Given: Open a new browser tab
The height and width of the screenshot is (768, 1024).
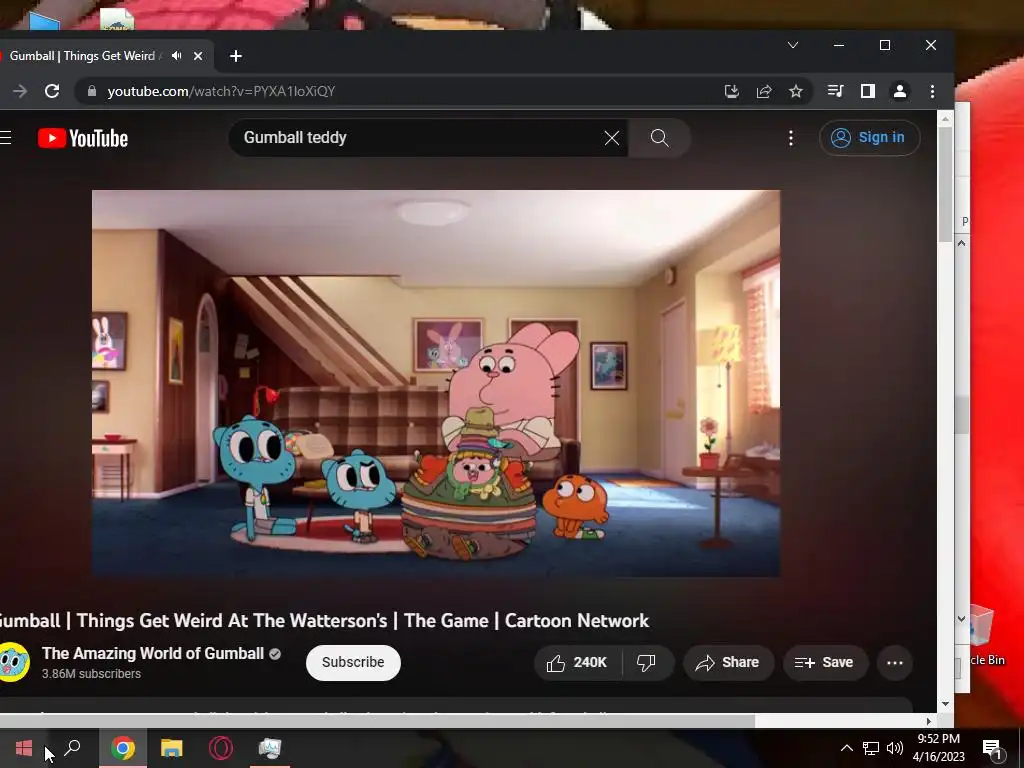Looking at the screenshot, I should click(x=236, y=56).
